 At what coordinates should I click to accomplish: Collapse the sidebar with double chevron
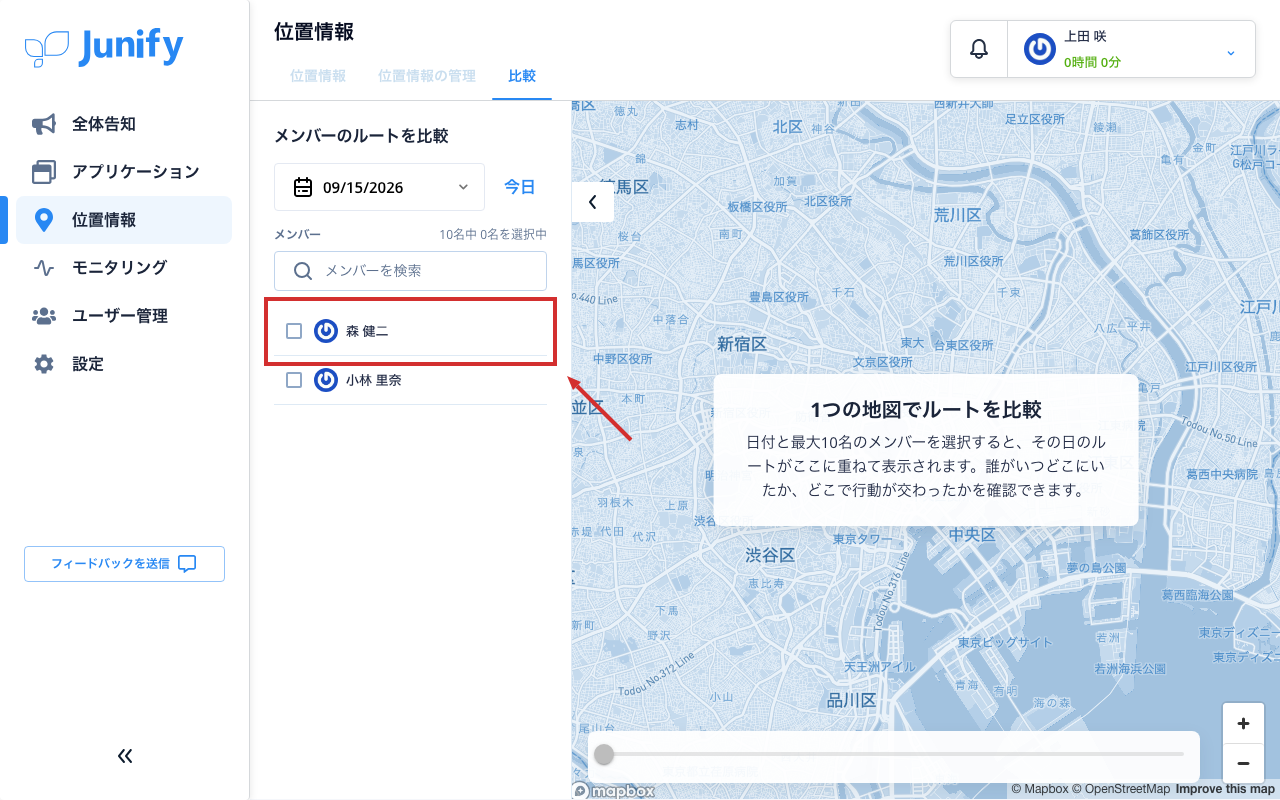pos(125,756)
